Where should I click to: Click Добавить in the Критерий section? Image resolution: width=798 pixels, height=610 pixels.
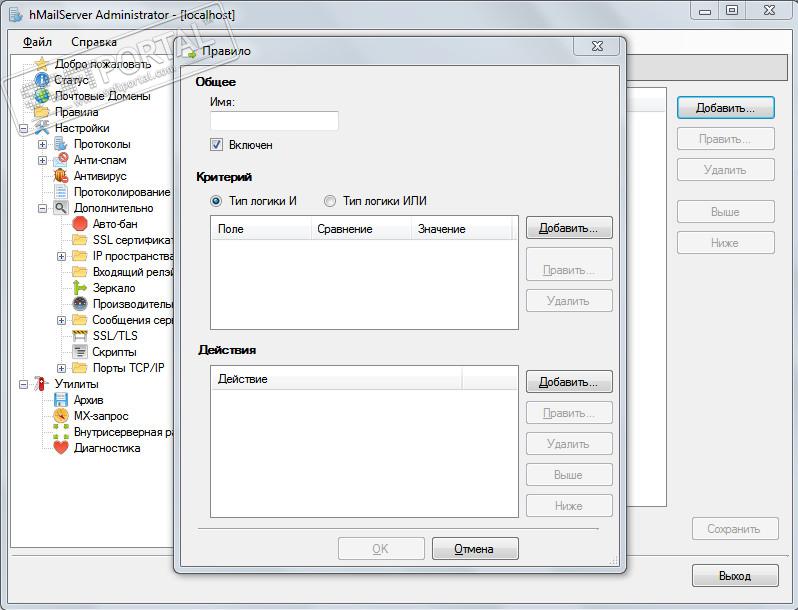[x=569, y=228]
